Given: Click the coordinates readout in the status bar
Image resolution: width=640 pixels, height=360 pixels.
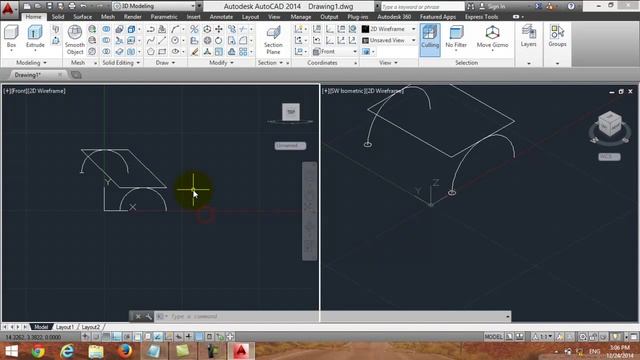Looking at the screenshot, I should coord(33,337).
